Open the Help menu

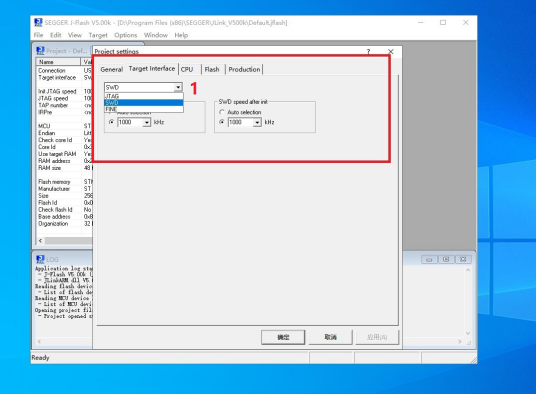click(x=181, y=35)
